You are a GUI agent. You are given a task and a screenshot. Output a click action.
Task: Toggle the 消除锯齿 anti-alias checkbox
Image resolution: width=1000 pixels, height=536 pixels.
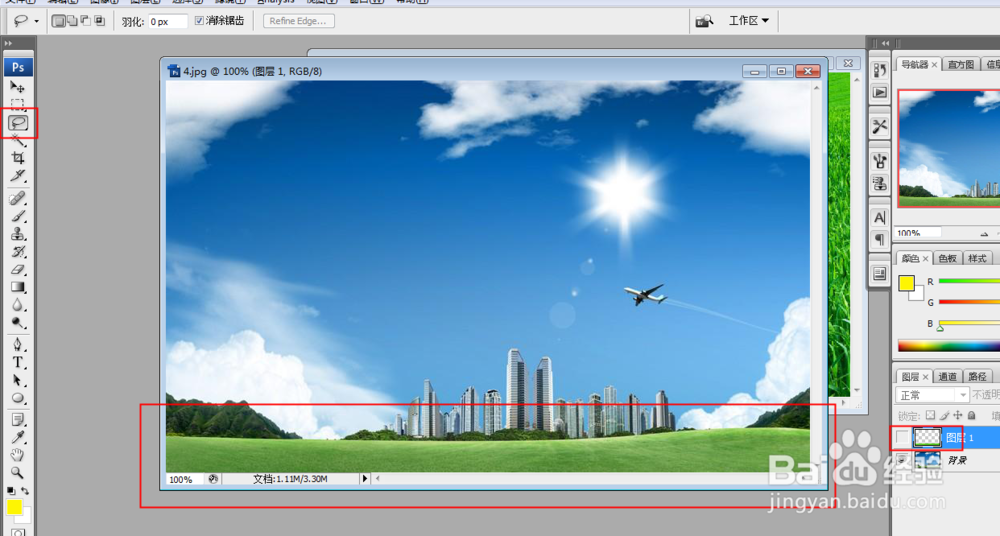click(x=199, y=21)
